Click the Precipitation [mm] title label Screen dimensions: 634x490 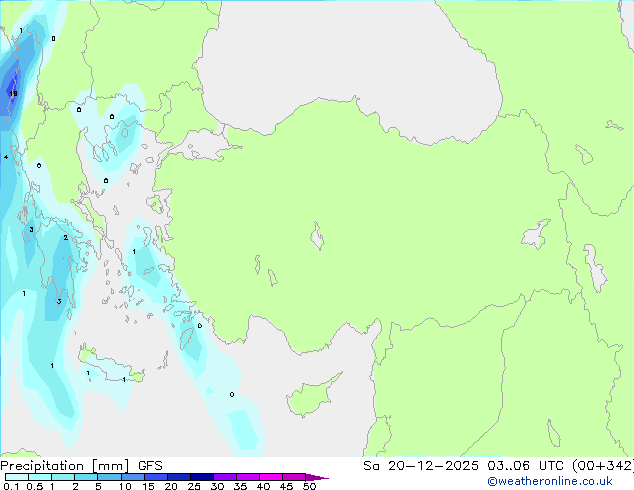tap(65, 465)
